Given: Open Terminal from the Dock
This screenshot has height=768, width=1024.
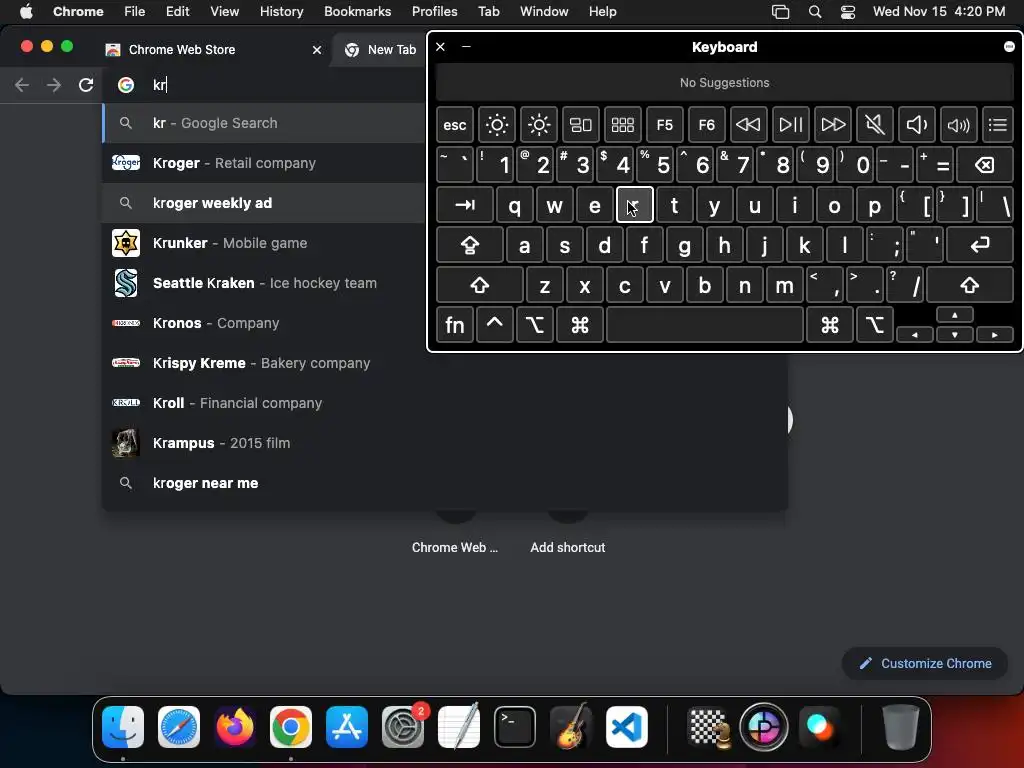Looking at the screenshot, I should tap(515, 726).
